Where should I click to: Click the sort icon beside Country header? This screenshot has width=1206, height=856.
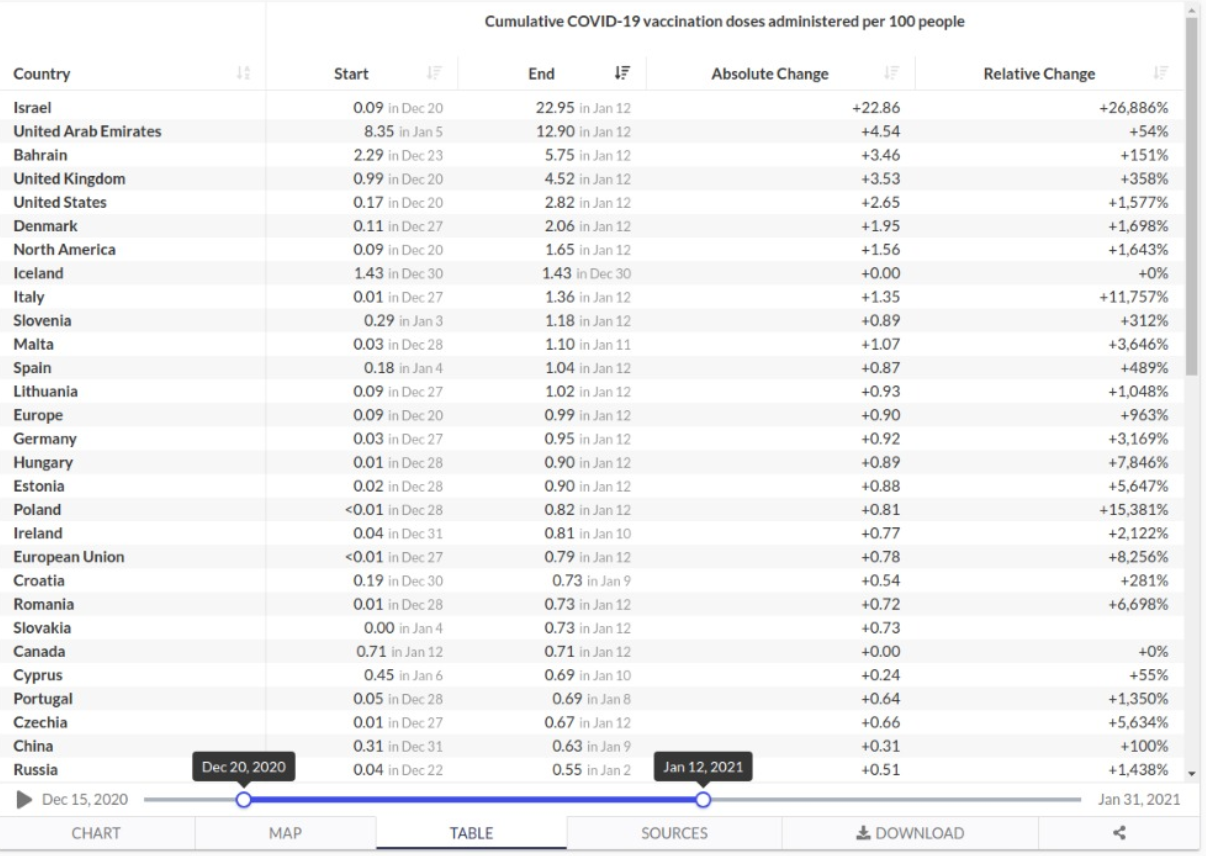click(x=243, y=74)
